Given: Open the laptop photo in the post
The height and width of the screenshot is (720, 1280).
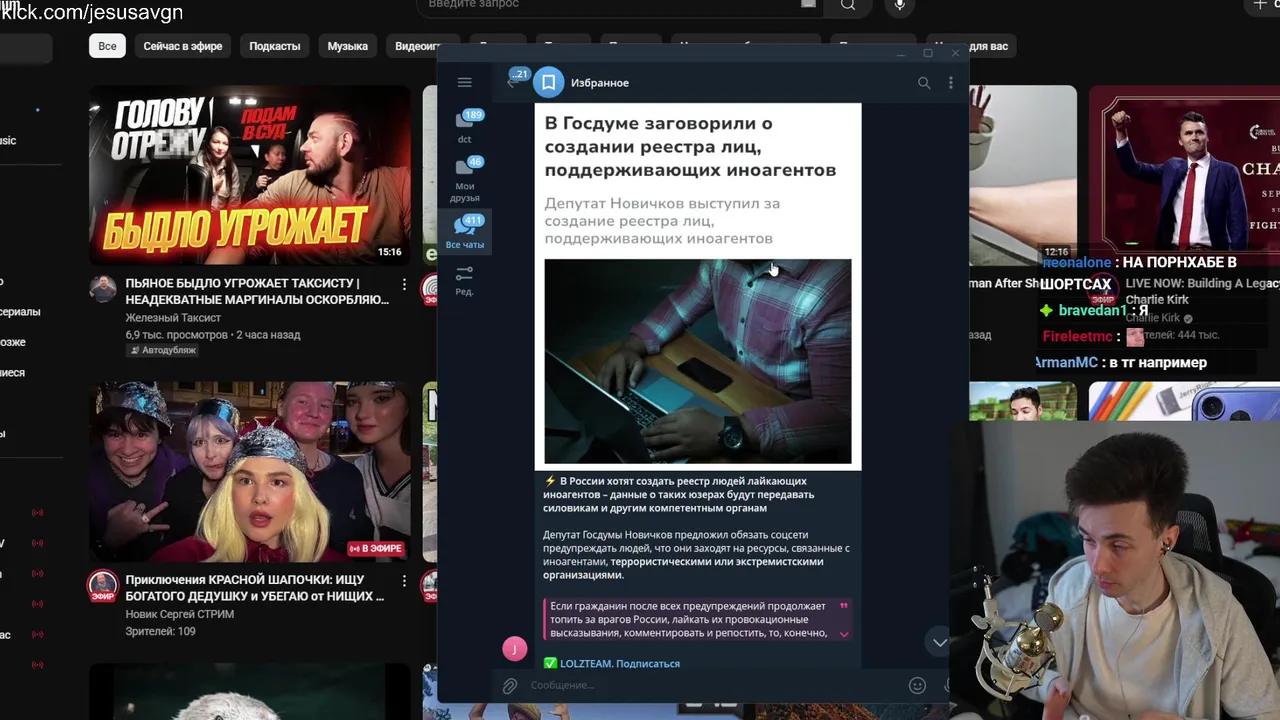Looking at the screenshot, I should pos(698,361).
